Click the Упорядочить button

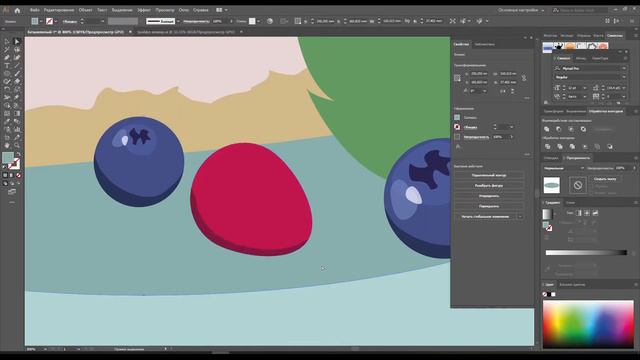489,196
